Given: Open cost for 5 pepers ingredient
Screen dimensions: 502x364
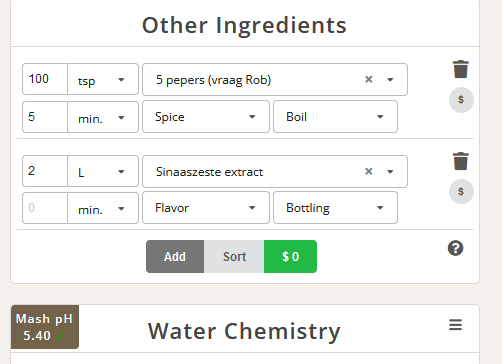Looking at the screenshot, I should click(x=461, y=100).
